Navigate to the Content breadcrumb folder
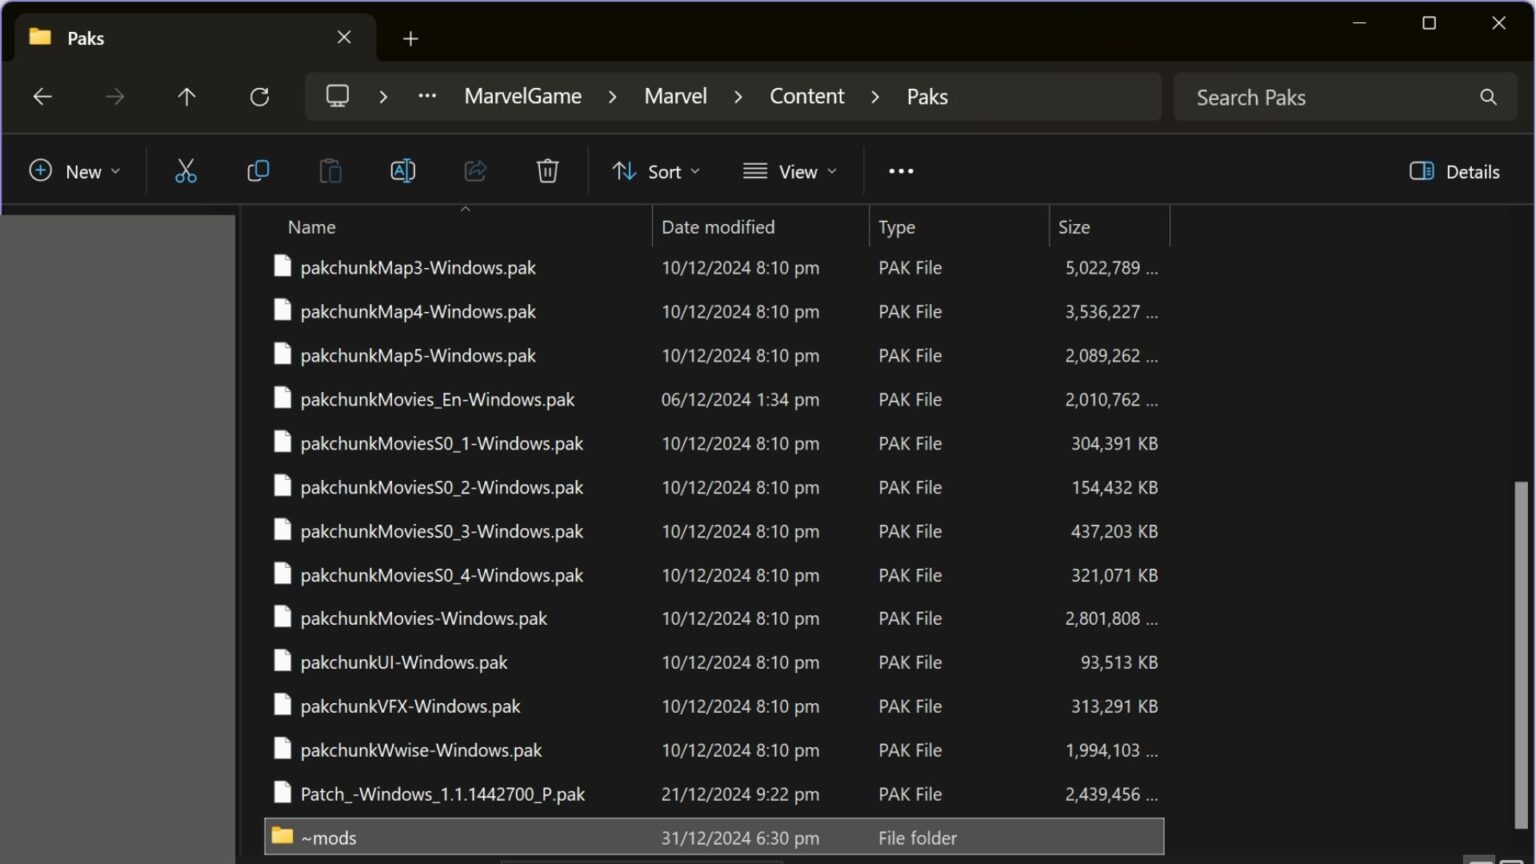Image resolution: width=1536 pixels, height=864 pixels. (x=806, y=96)
